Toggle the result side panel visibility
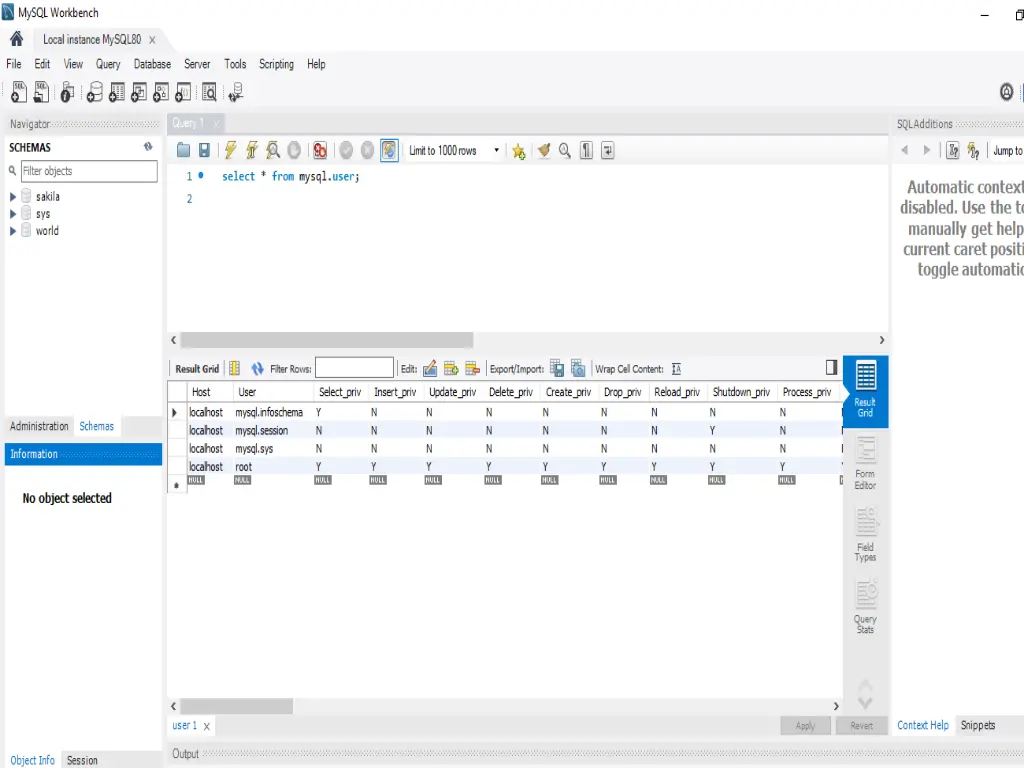The height and width of the screenshot is (768, 1024). [831, 368]
